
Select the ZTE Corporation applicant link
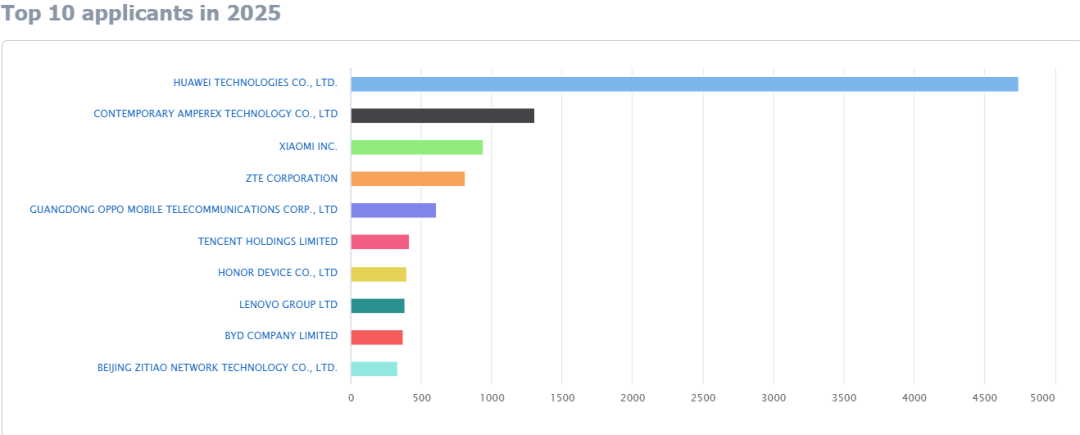pyautogui.click(x=292, y=178)
